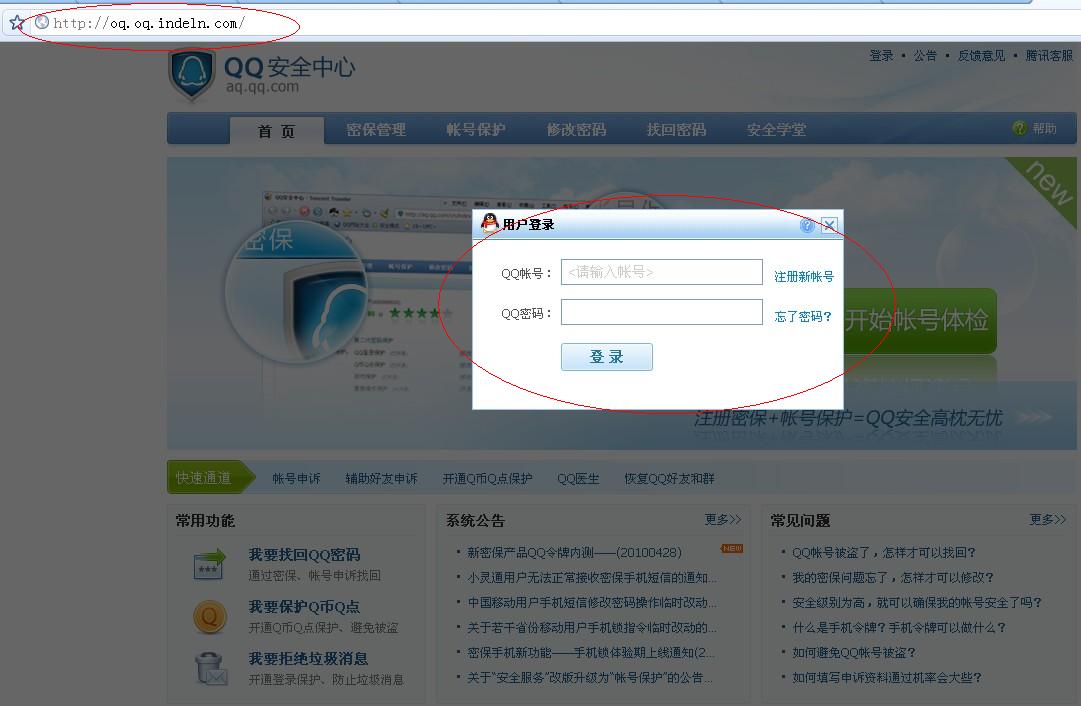The height and width of the screenshot is (706, 1081).
Task: Focus the QQ帐号 input field
Action: [661, 272]
